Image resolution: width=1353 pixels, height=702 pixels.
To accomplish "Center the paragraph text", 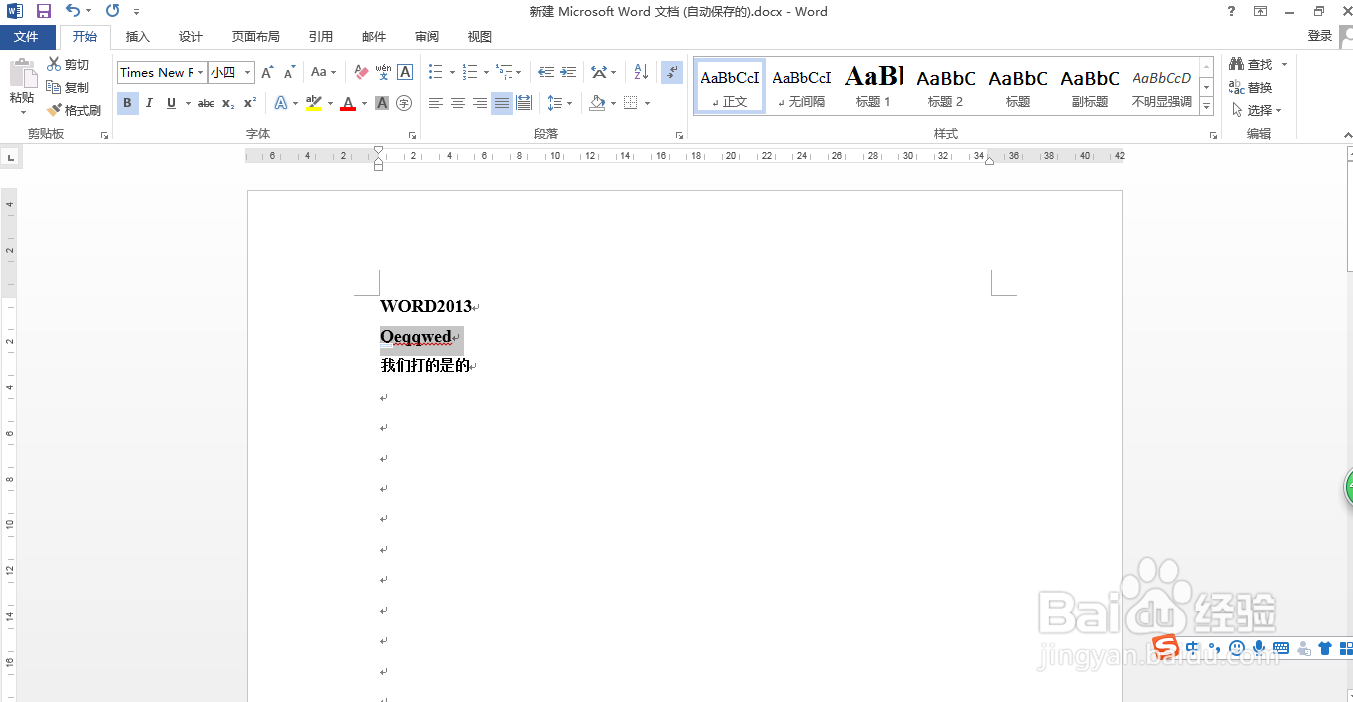I will point(458,103).
